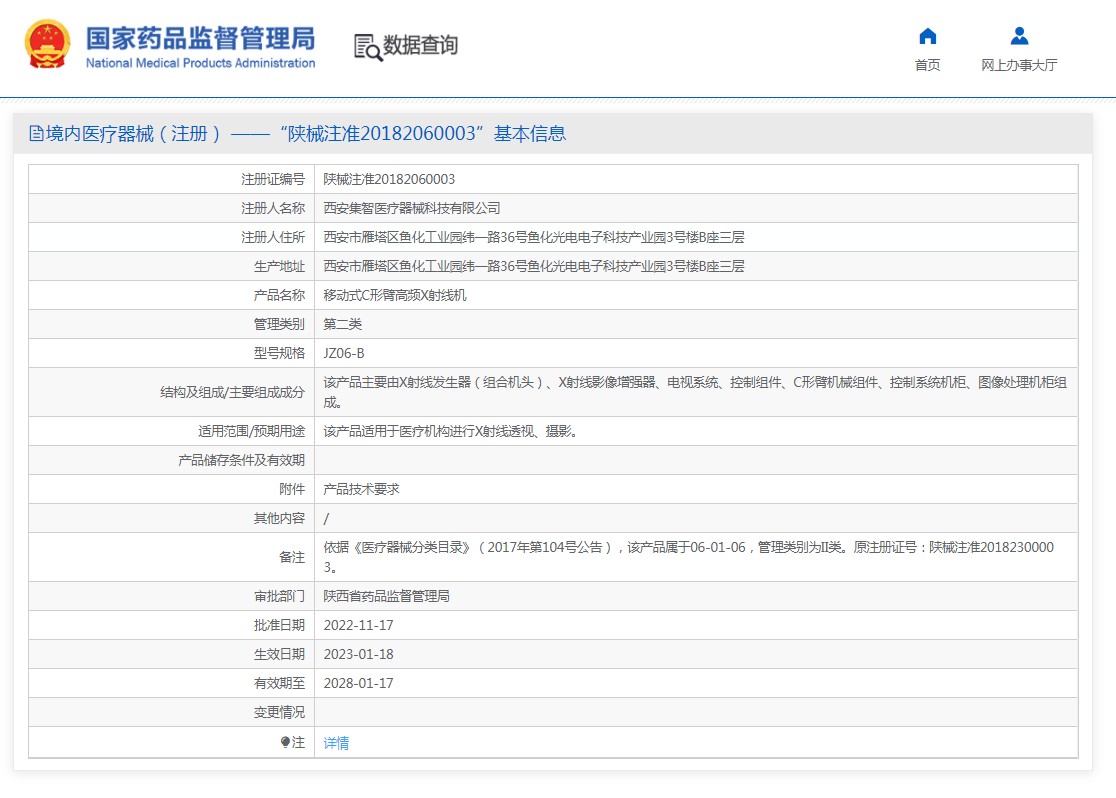This screenshot has height=798, width=1116.
Task: Click the 注册证编号 label
Action: 273,179
